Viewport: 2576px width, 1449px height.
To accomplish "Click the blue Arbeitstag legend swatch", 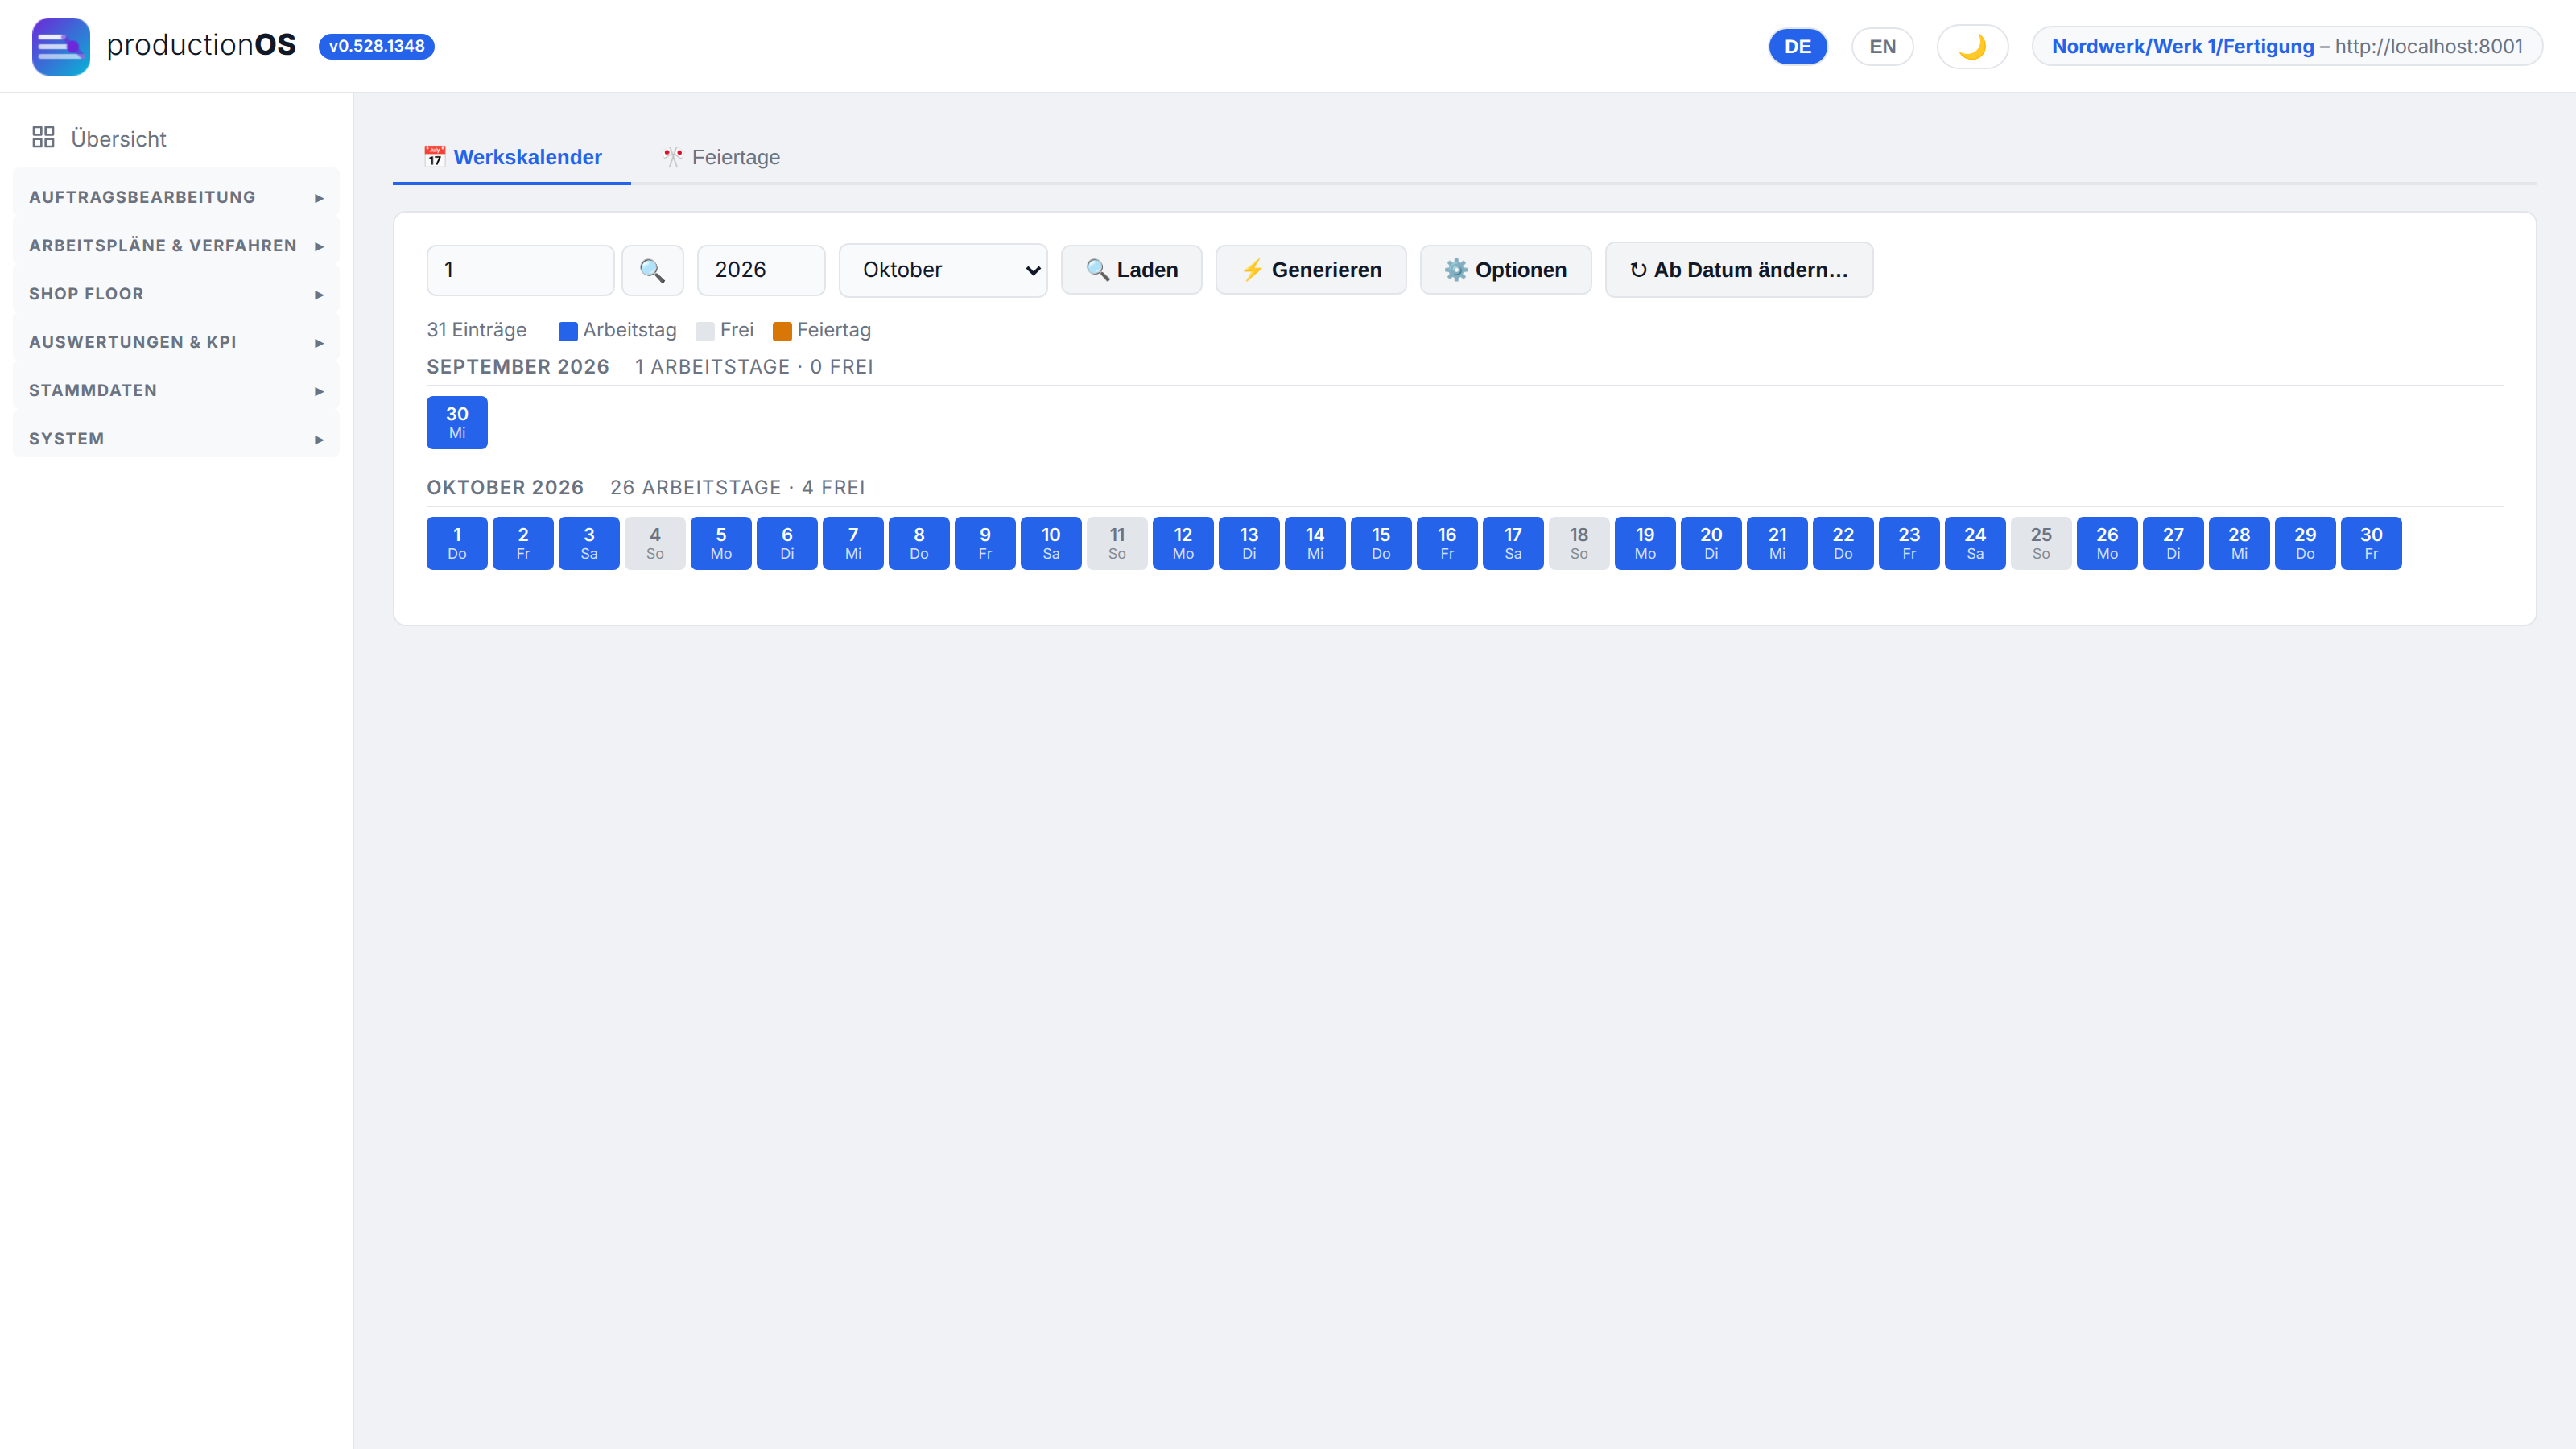I will click(567, 331).
